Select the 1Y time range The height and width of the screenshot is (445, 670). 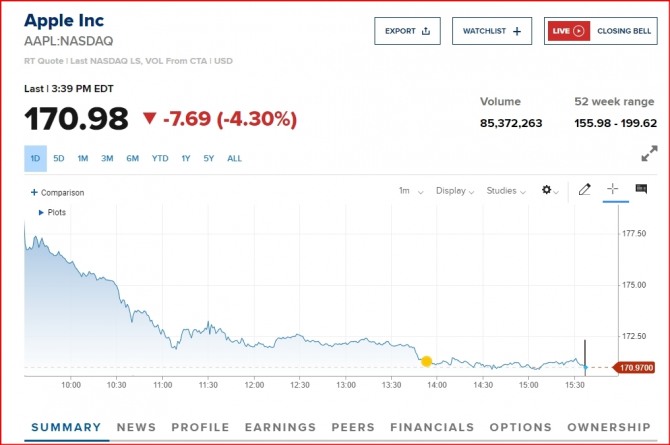(x=186, y=158)
